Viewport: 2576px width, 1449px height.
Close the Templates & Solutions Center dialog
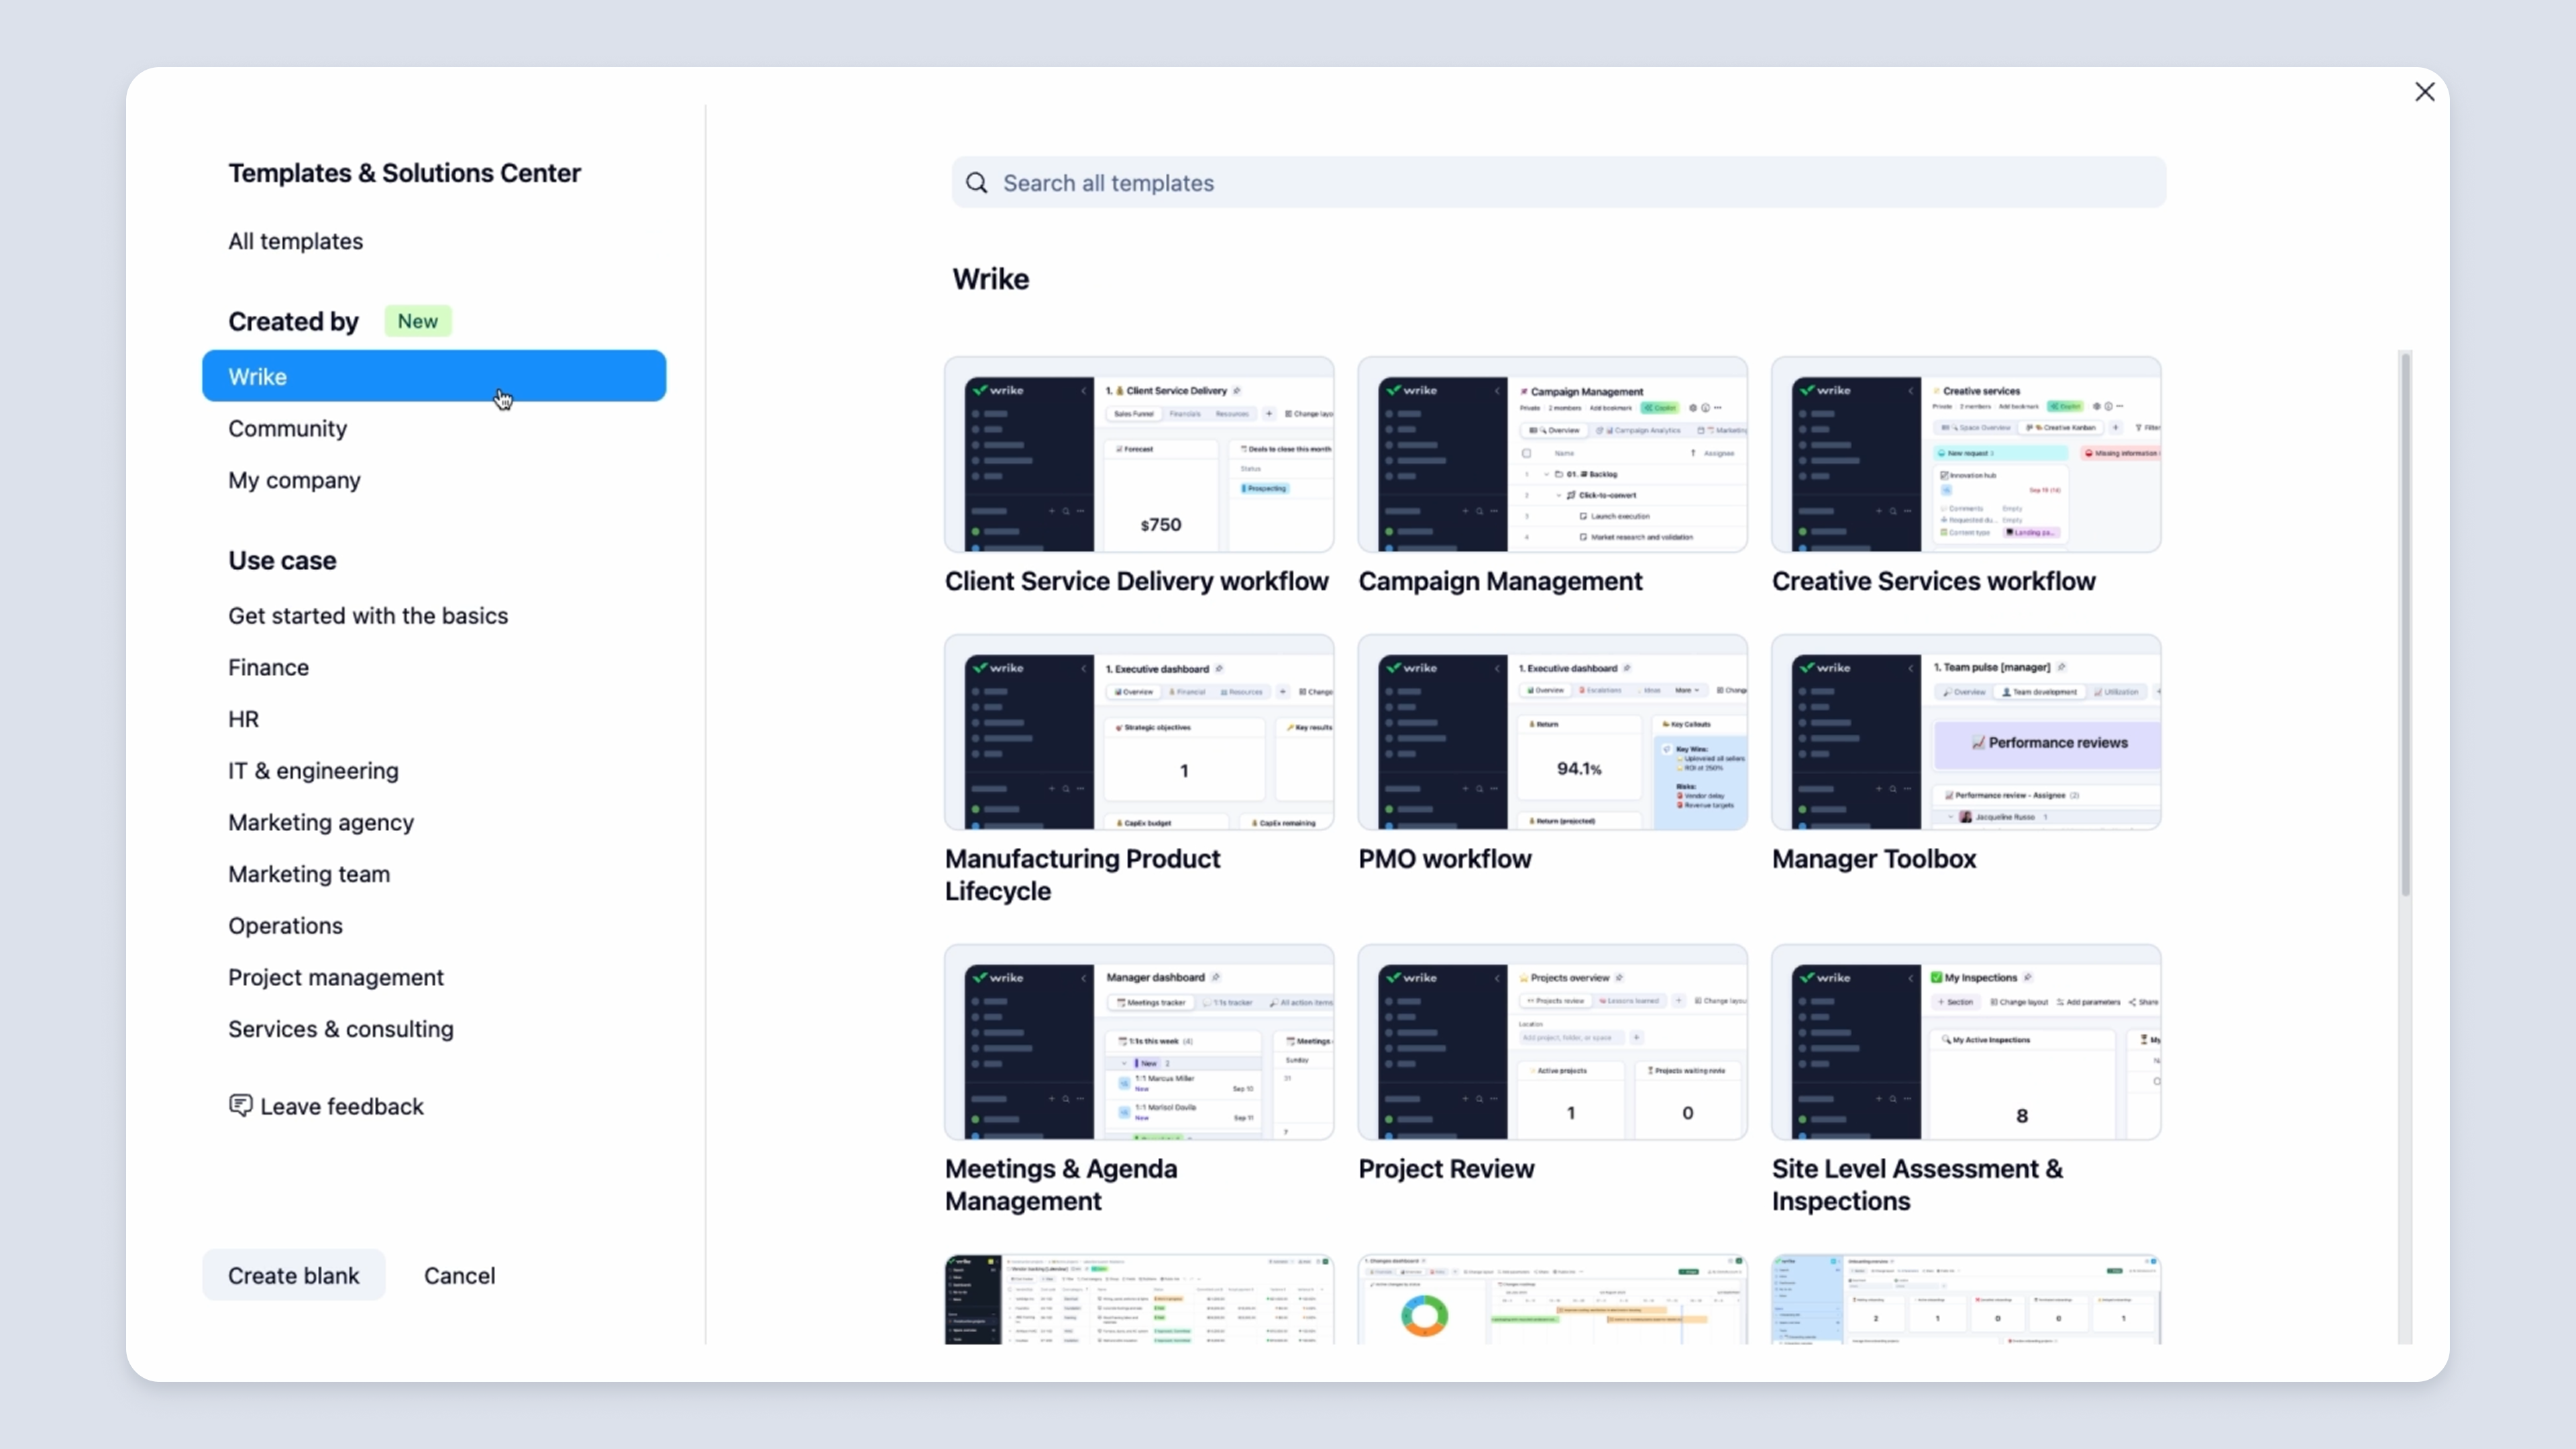click(x=2424, y=92)
